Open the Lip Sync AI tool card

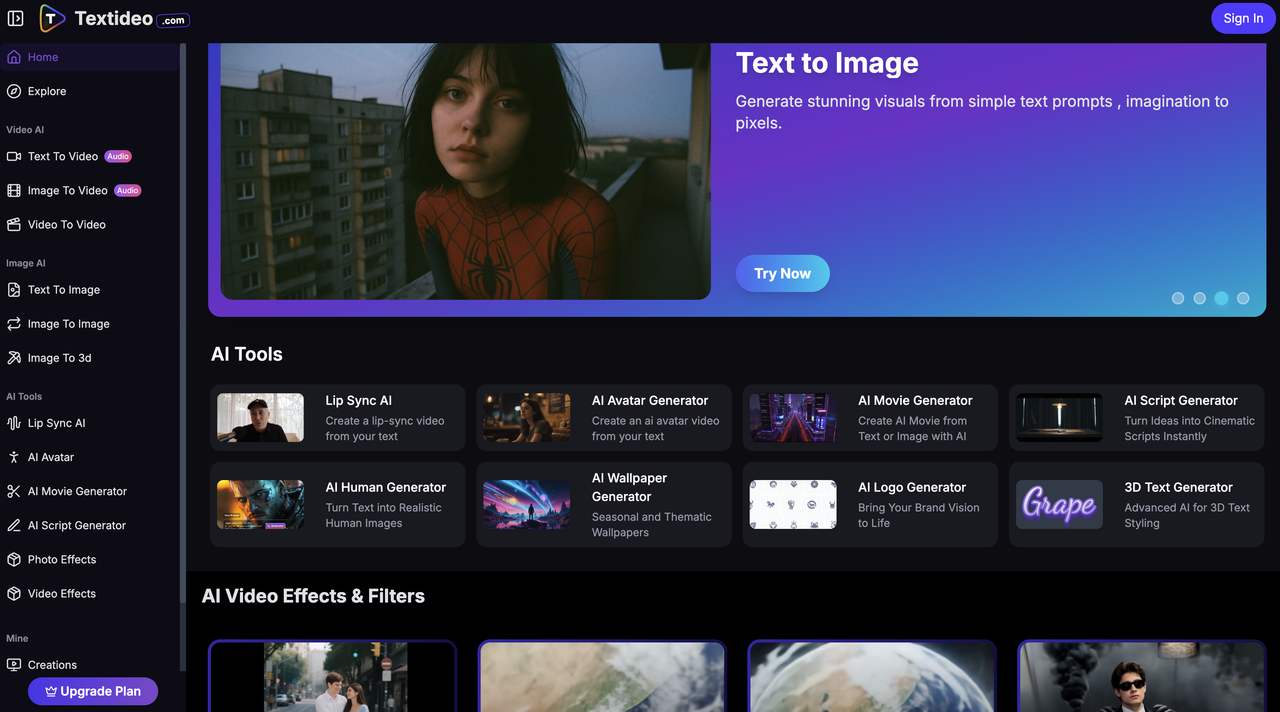(338, 418)
